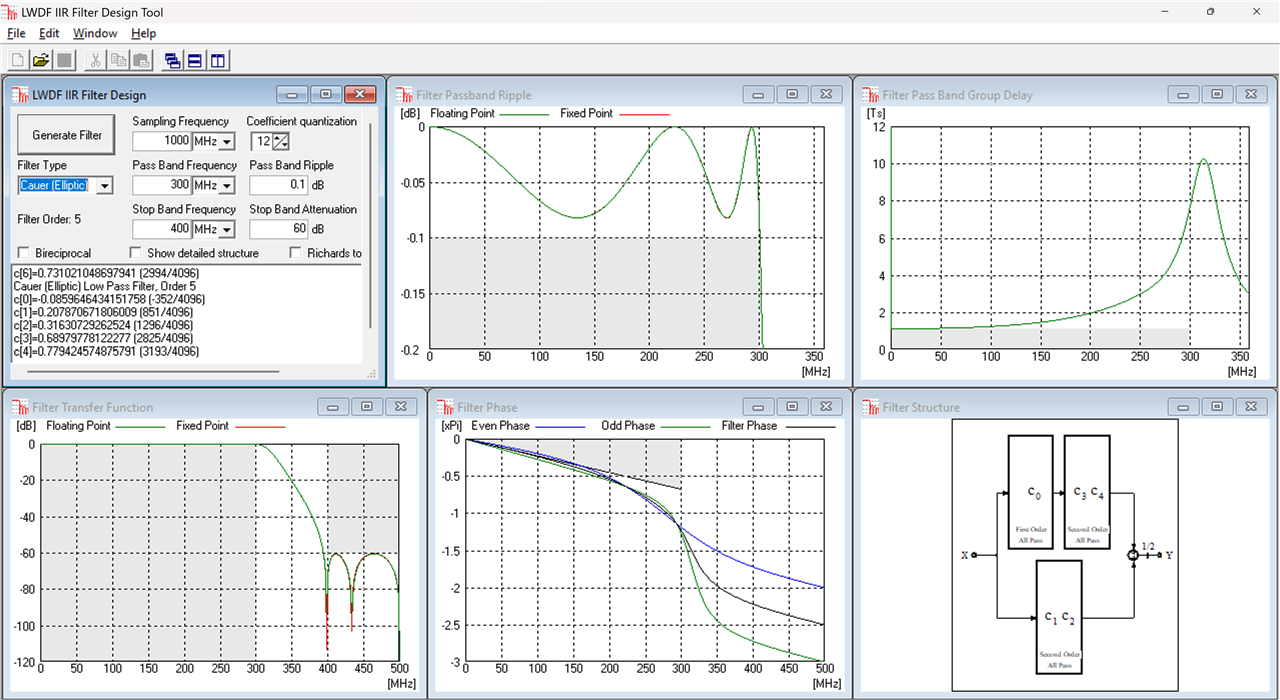Select the c[0] coefficient line
Viewport: 1280px width, 700px height.
[110, 299]
